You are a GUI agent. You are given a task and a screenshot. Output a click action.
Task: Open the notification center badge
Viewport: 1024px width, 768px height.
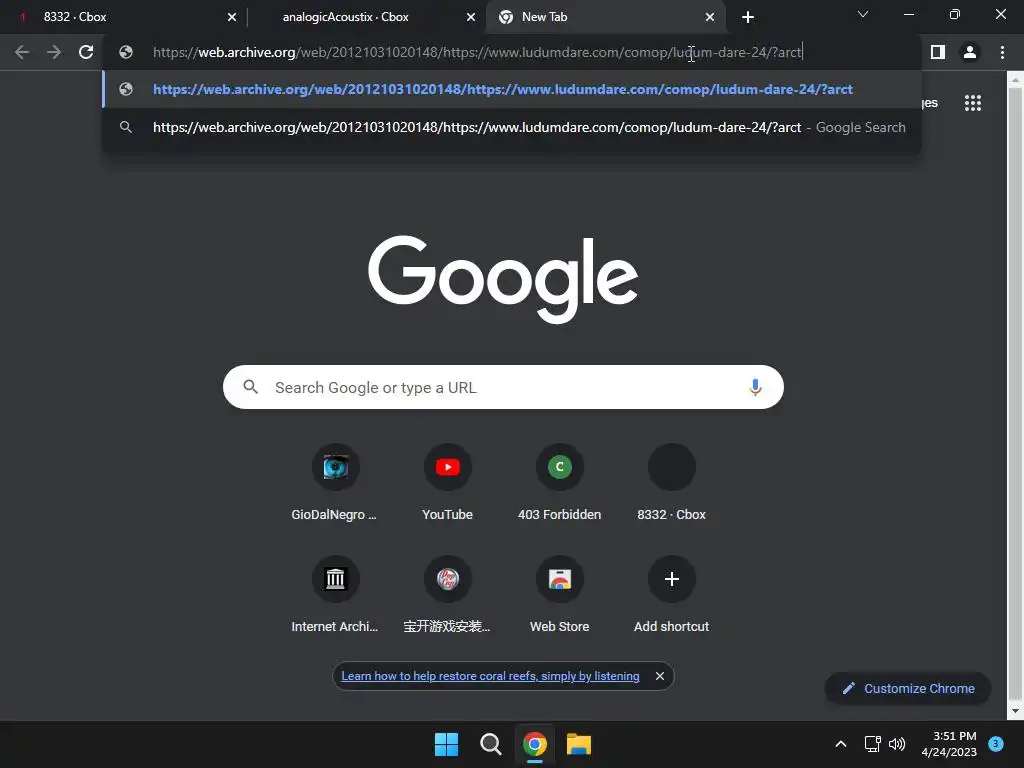[x=996, y=744]
